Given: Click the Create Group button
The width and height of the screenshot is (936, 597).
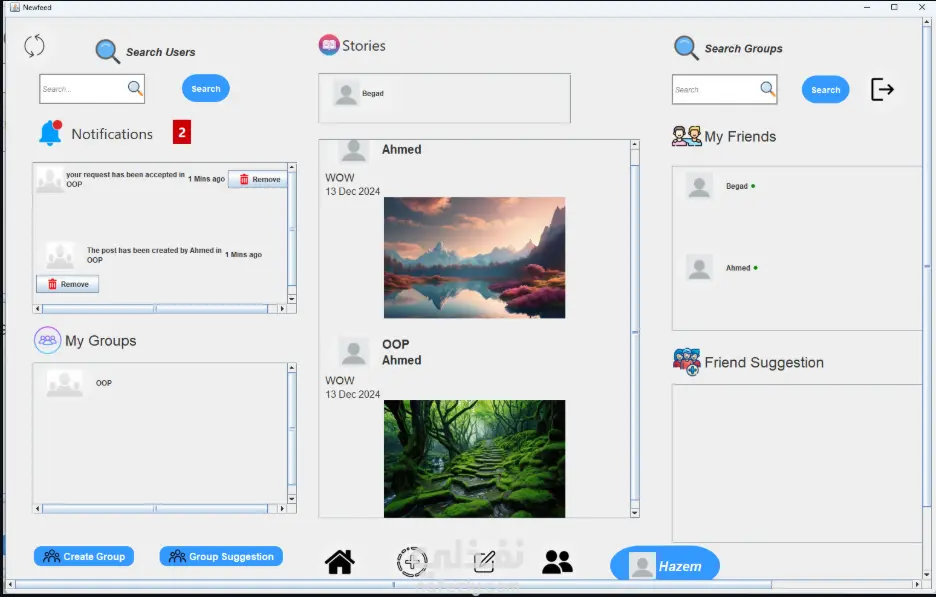Looking at the screenshot, I should click(84, 556).
